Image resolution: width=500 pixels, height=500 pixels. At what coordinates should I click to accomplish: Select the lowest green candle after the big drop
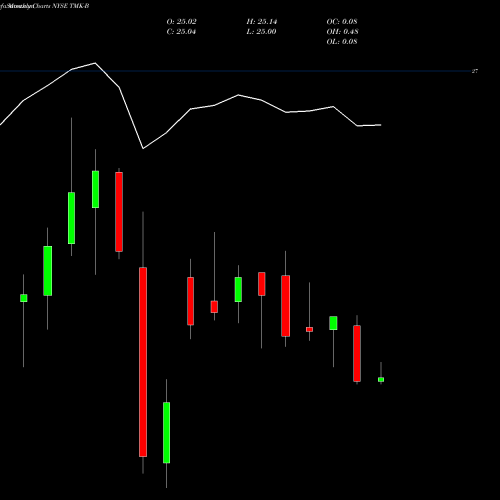coord(166,432)
